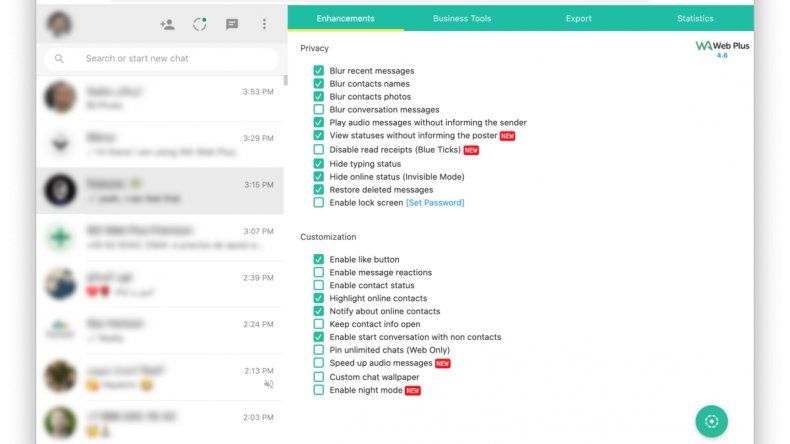This screenshot has width=790, height=444.
Task: Switch to the Business Tools tab
Action: (462, 18)
